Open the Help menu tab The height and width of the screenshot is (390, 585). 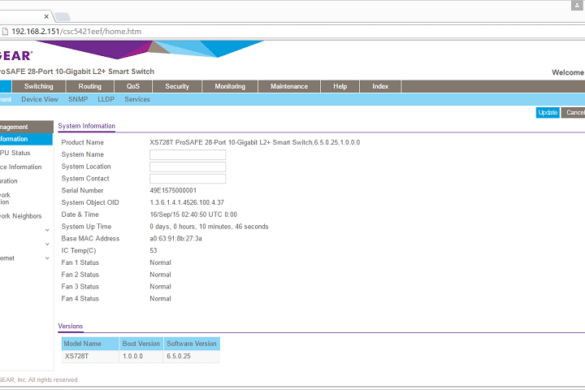coord(340,86)
